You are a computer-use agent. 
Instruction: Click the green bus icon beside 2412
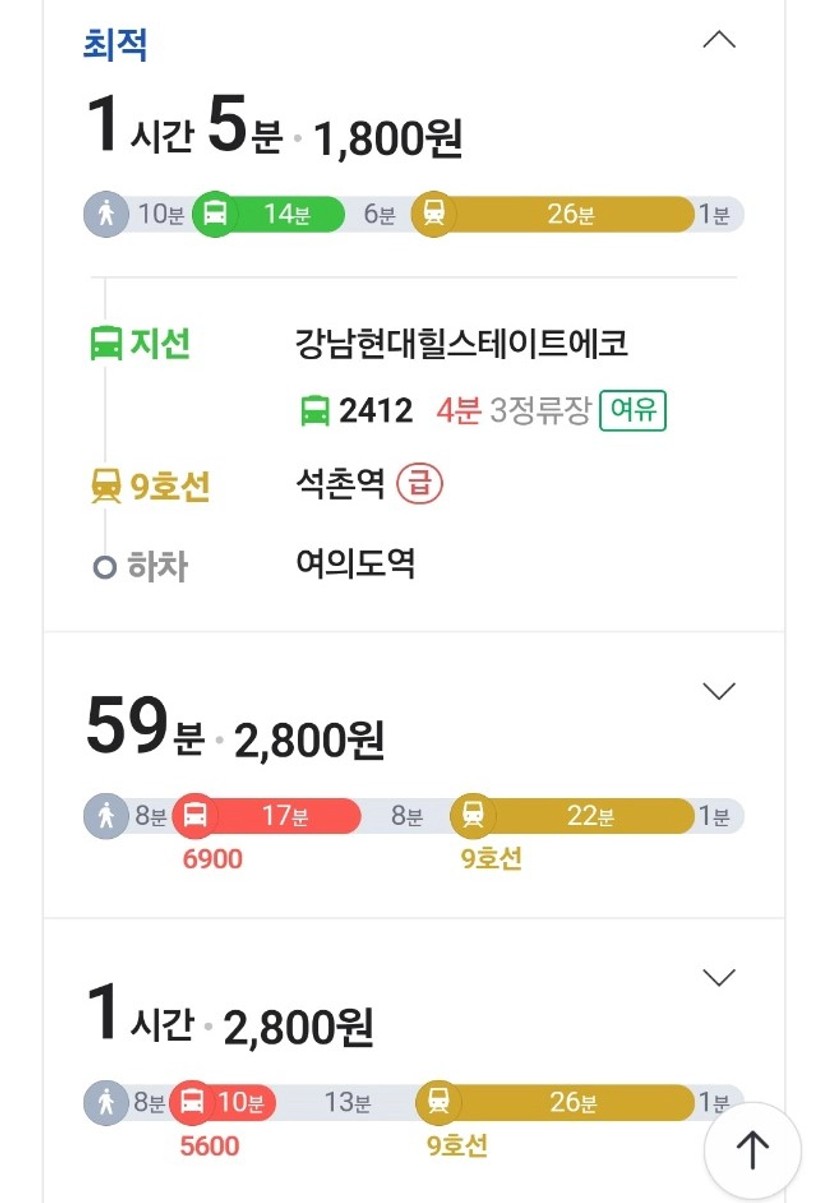315,411
